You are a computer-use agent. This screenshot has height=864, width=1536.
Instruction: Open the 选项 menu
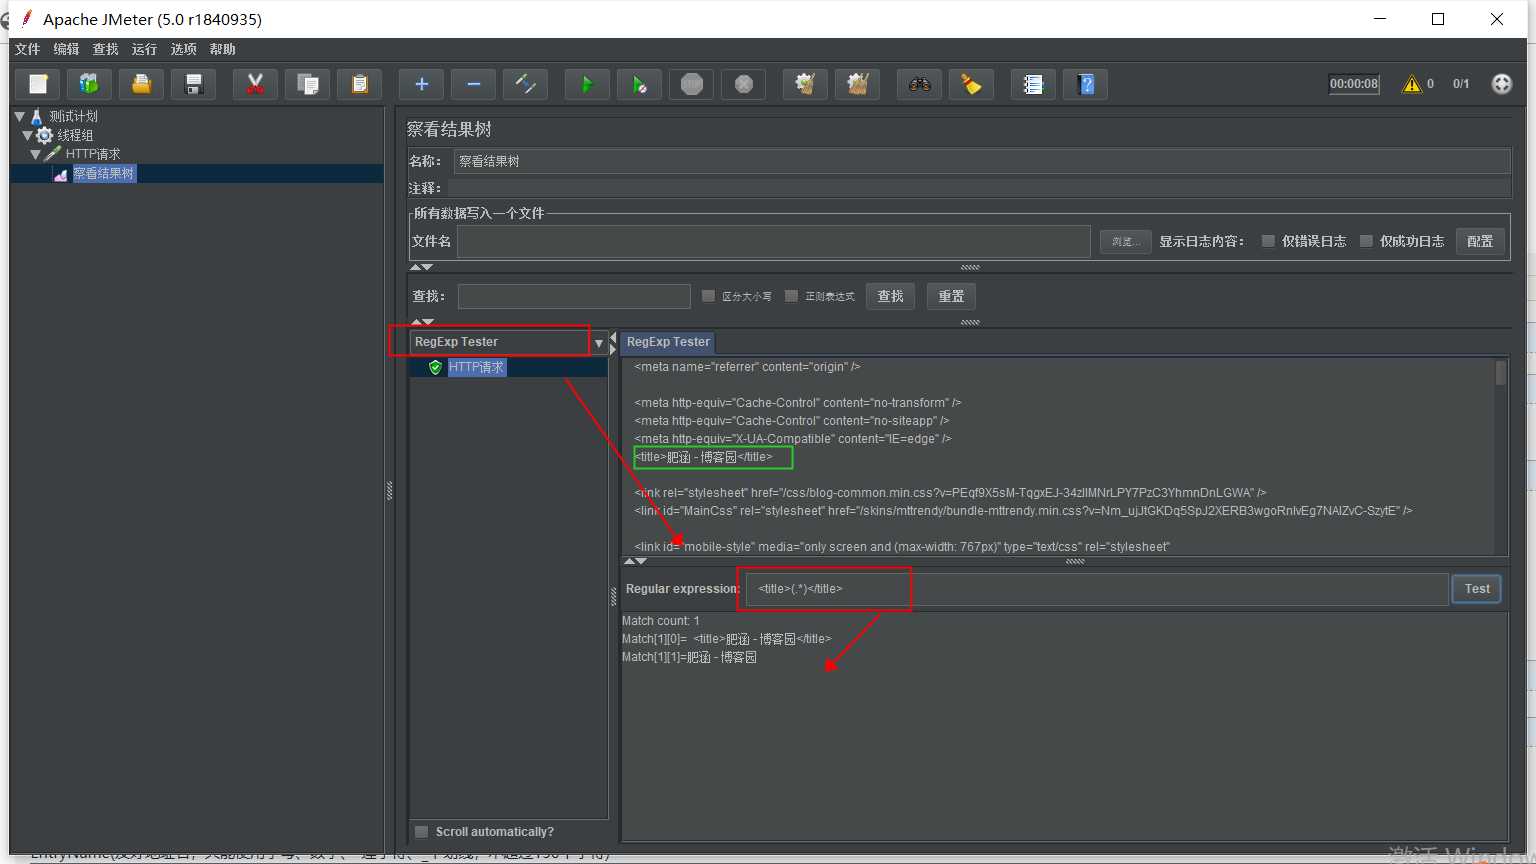coord(183,49)
